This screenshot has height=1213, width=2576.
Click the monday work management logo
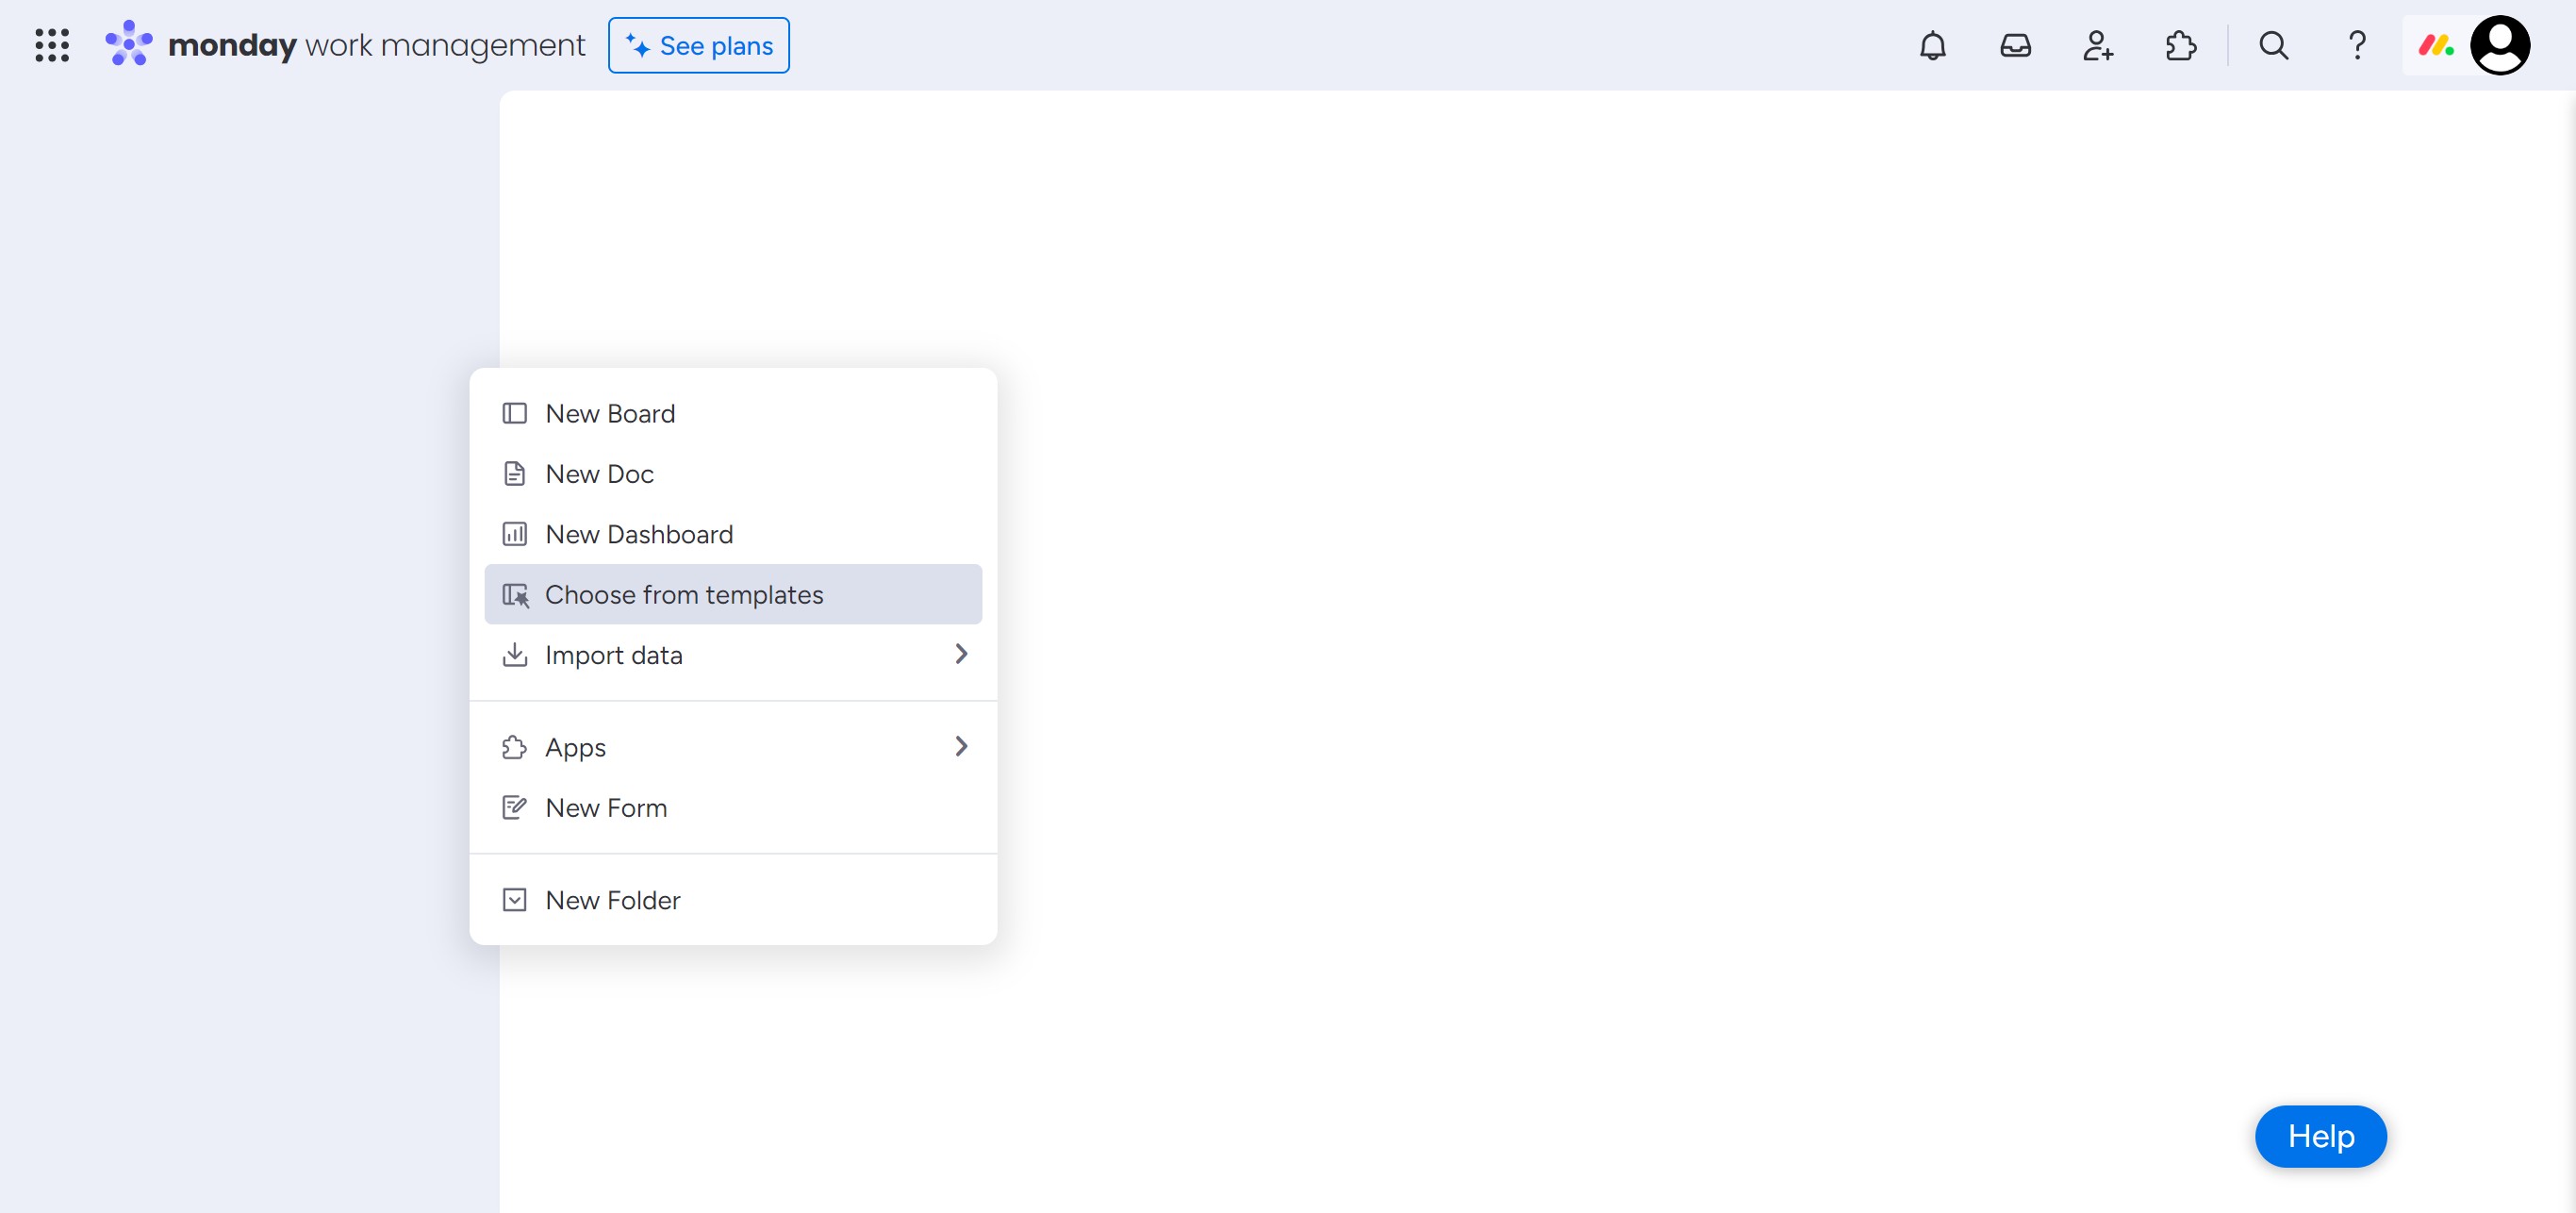345,45
